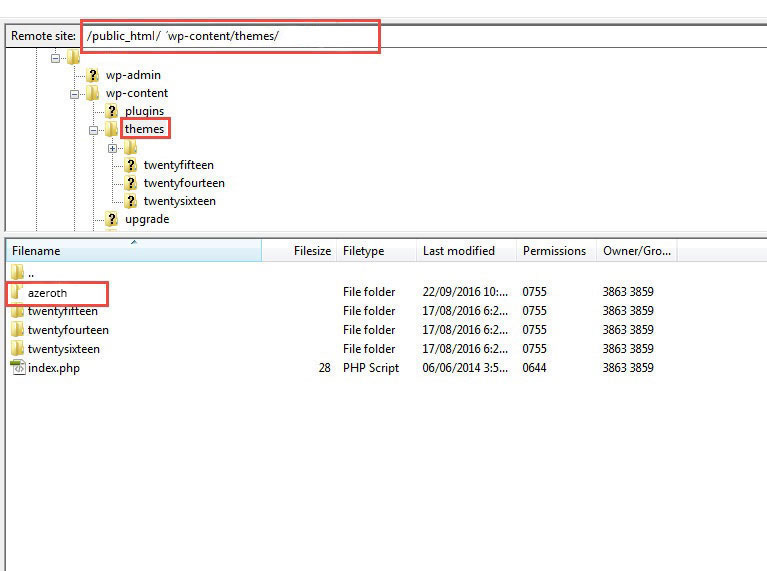Select the themes folder in tree
The width and height of the screenshot is (767, 571).
(144, 129)
